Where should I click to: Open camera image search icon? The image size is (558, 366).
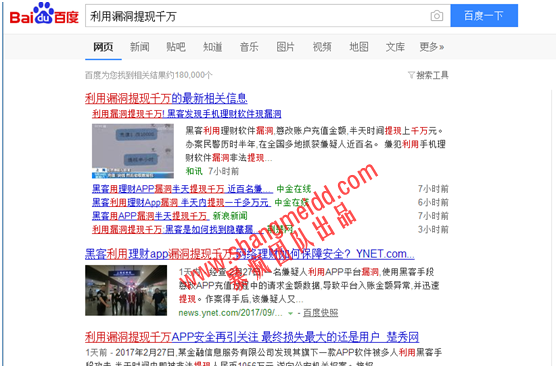(x=437, y=16)
